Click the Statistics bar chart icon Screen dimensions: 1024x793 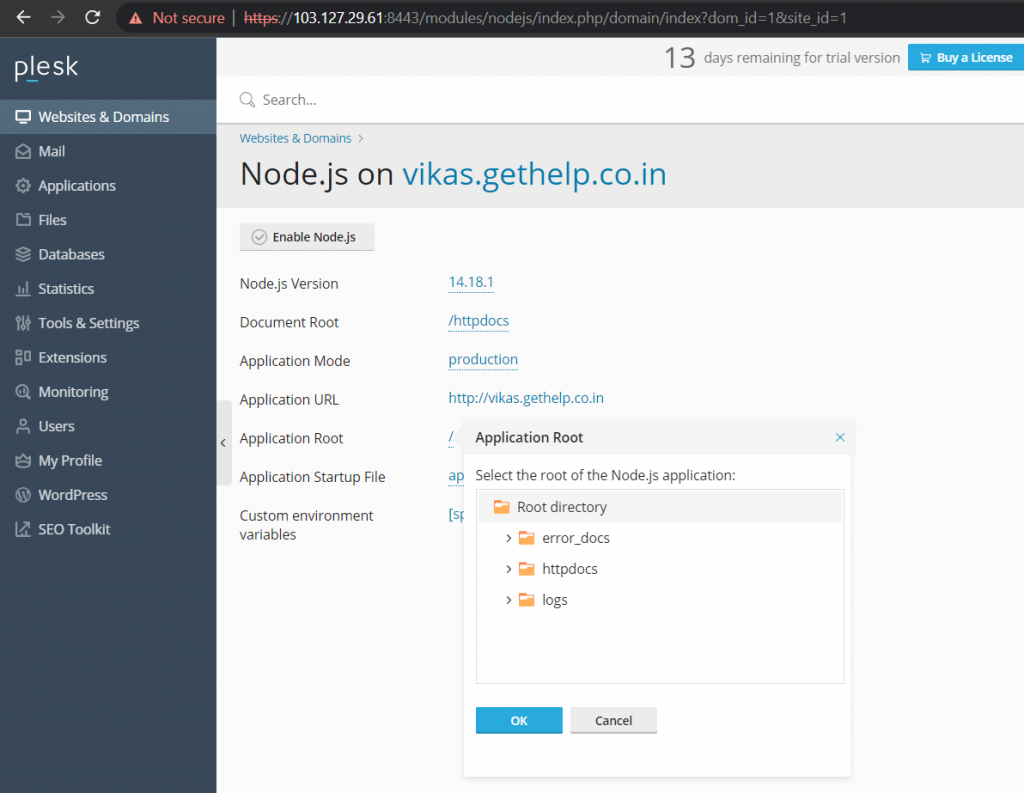[23, 289]
